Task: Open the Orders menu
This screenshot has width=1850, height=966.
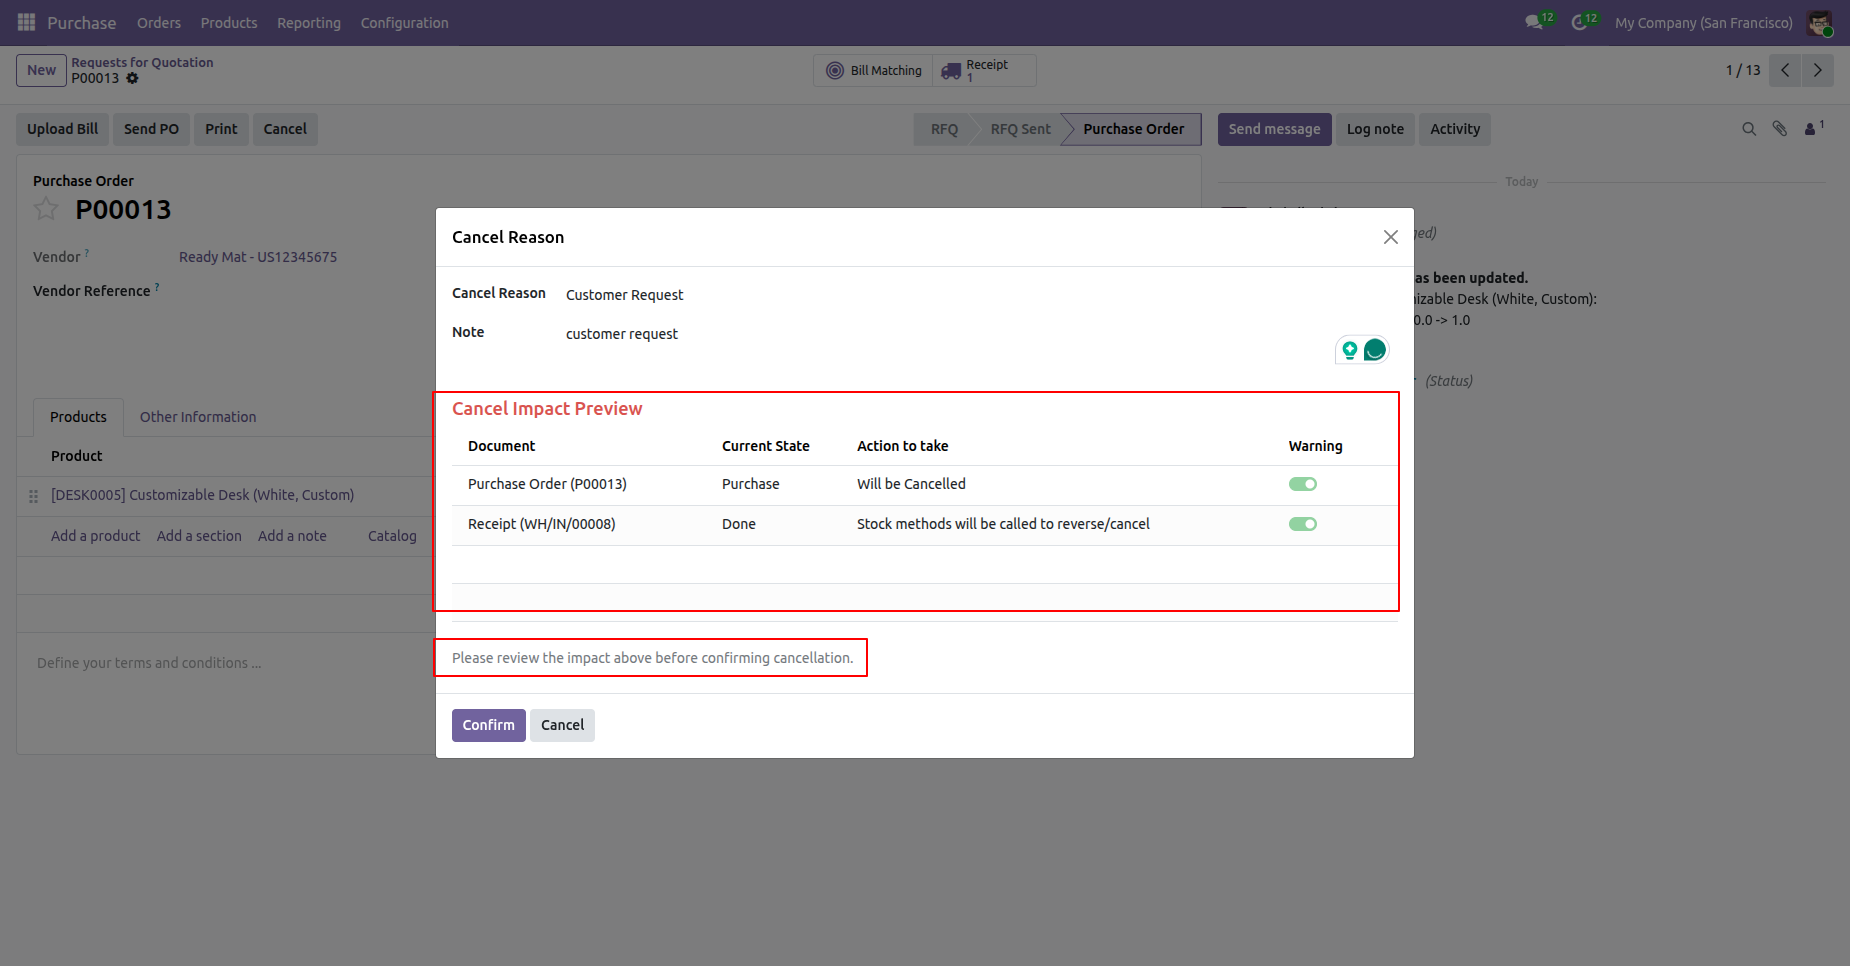Action: point(159,22)
